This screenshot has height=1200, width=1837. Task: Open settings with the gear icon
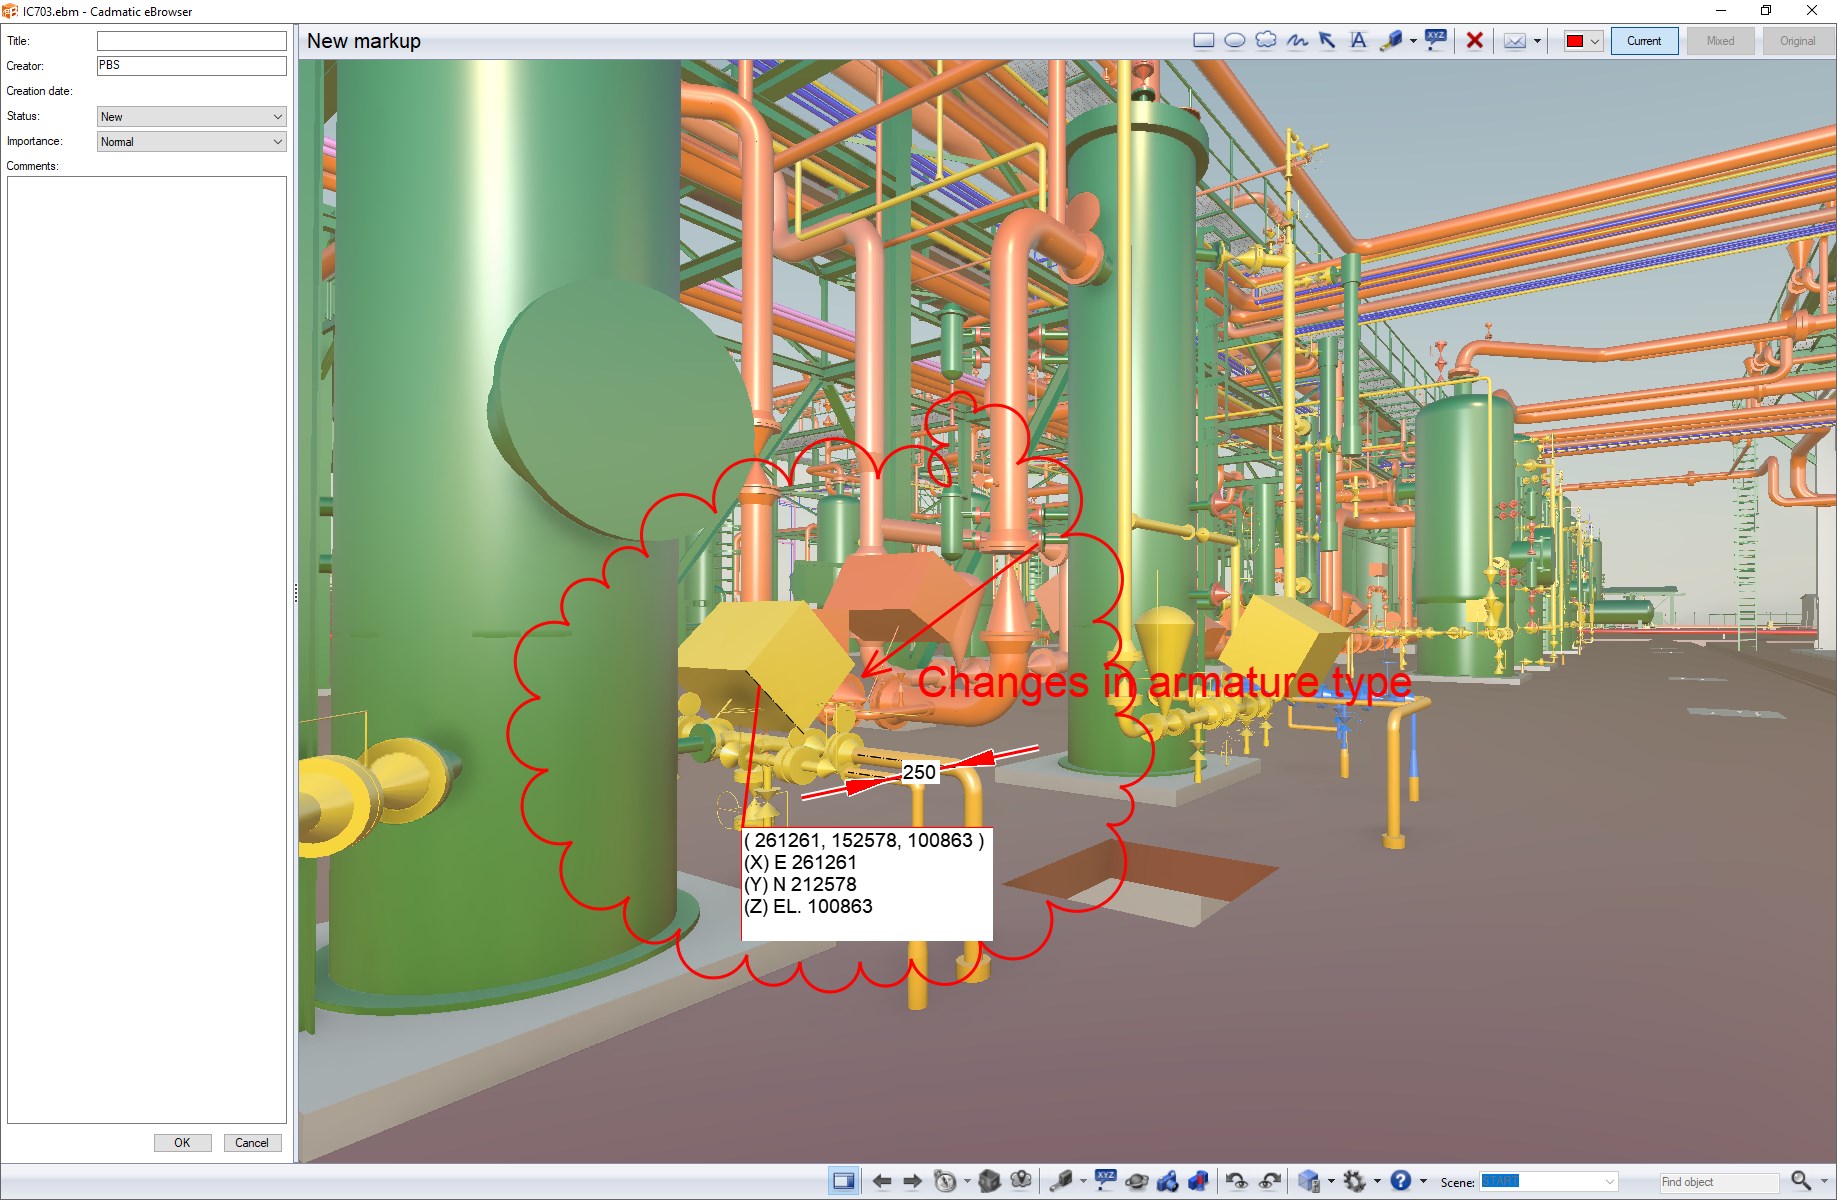point(1355,1181)
